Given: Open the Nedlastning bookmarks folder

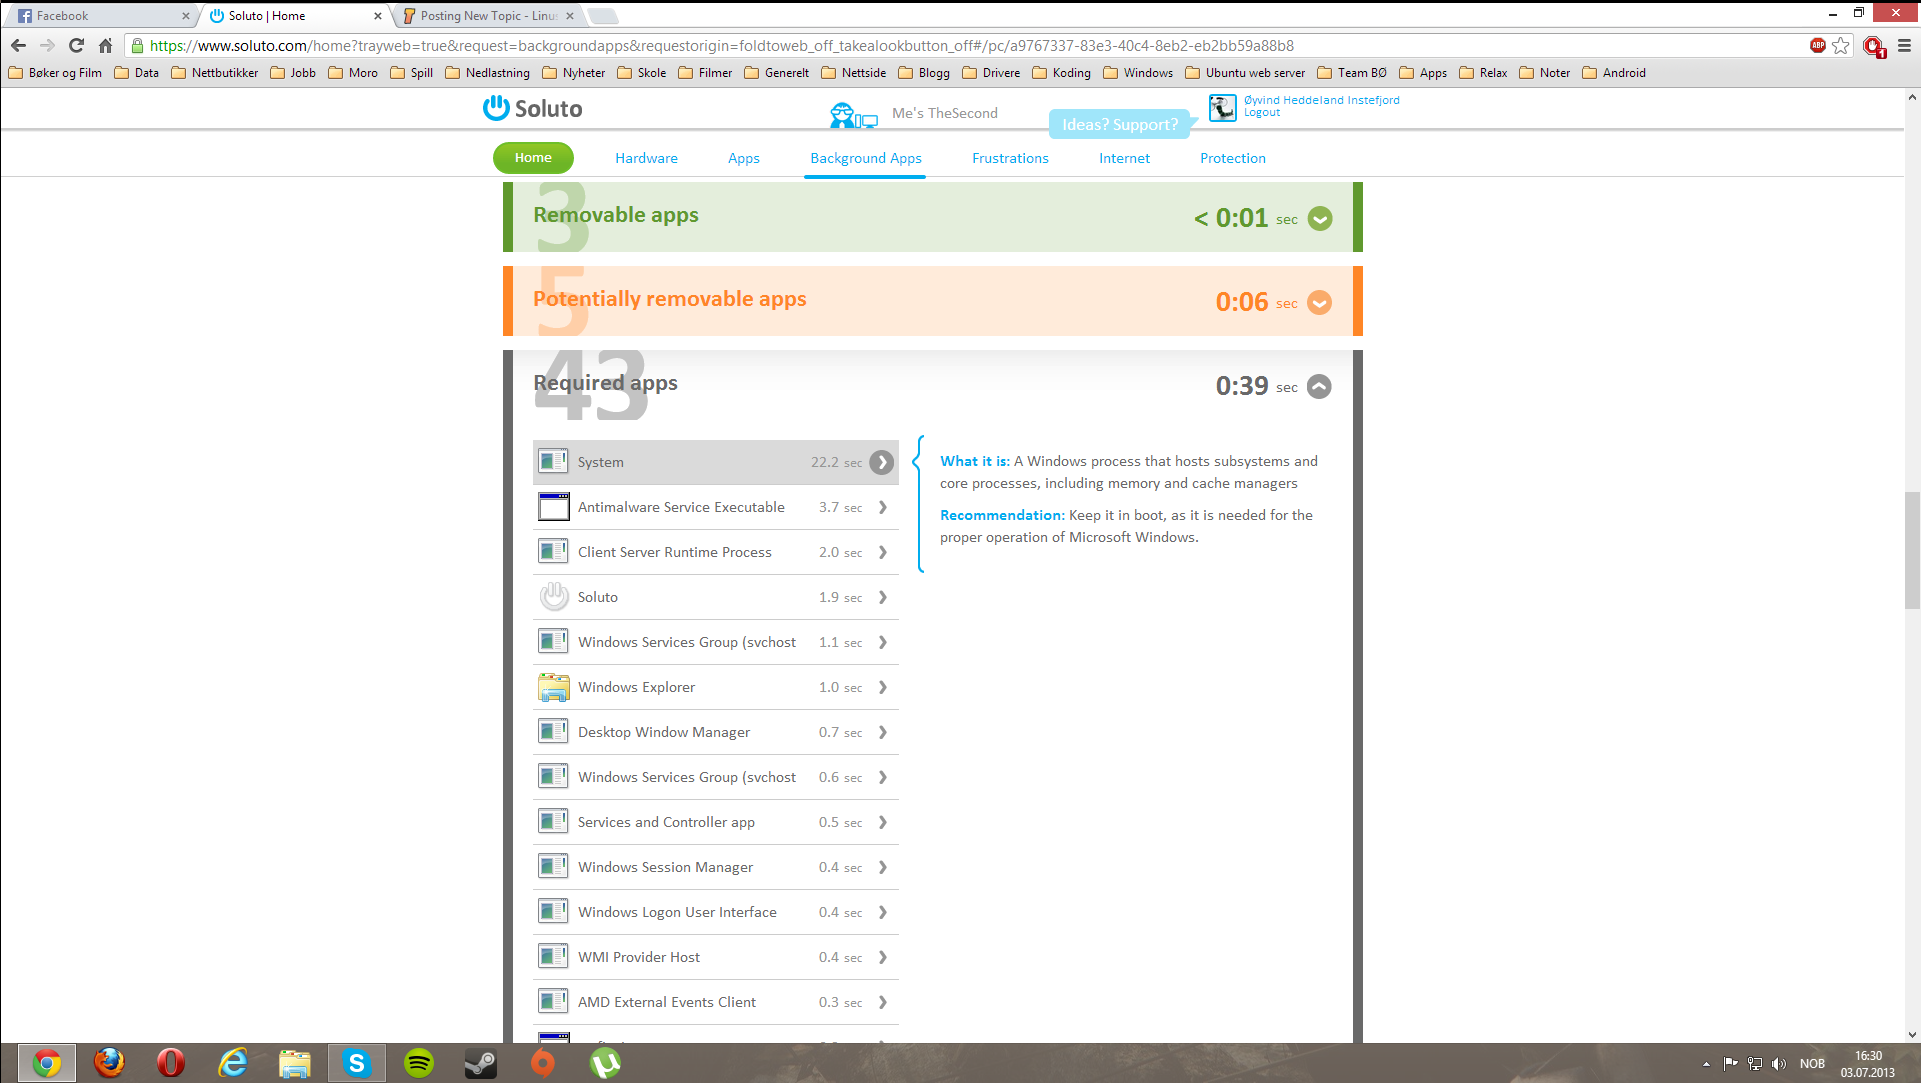Looking at the screenshot, I should [487, 72].
